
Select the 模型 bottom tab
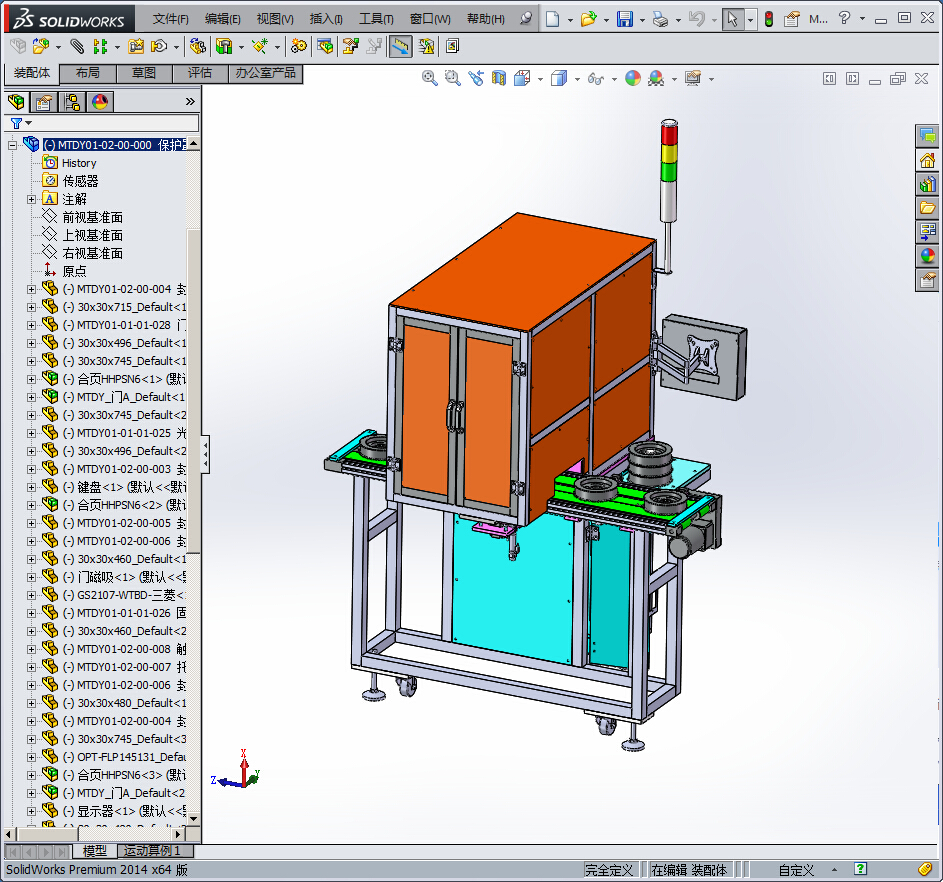coord(94,851)
